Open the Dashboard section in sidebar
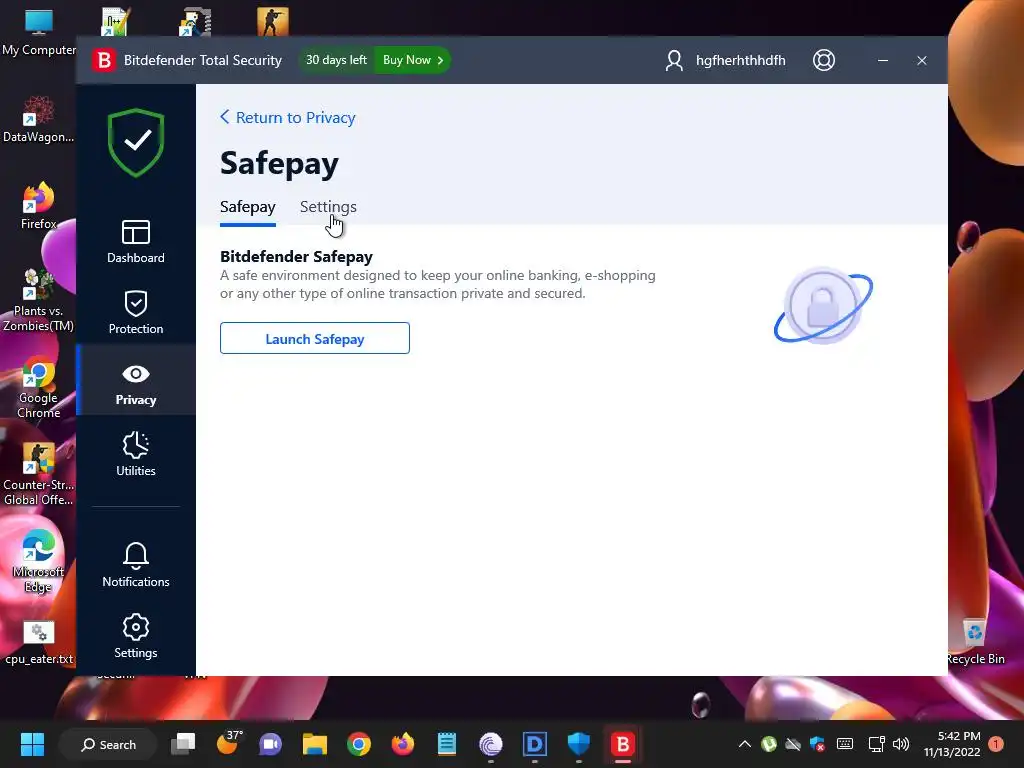 (x=136, y=241)
